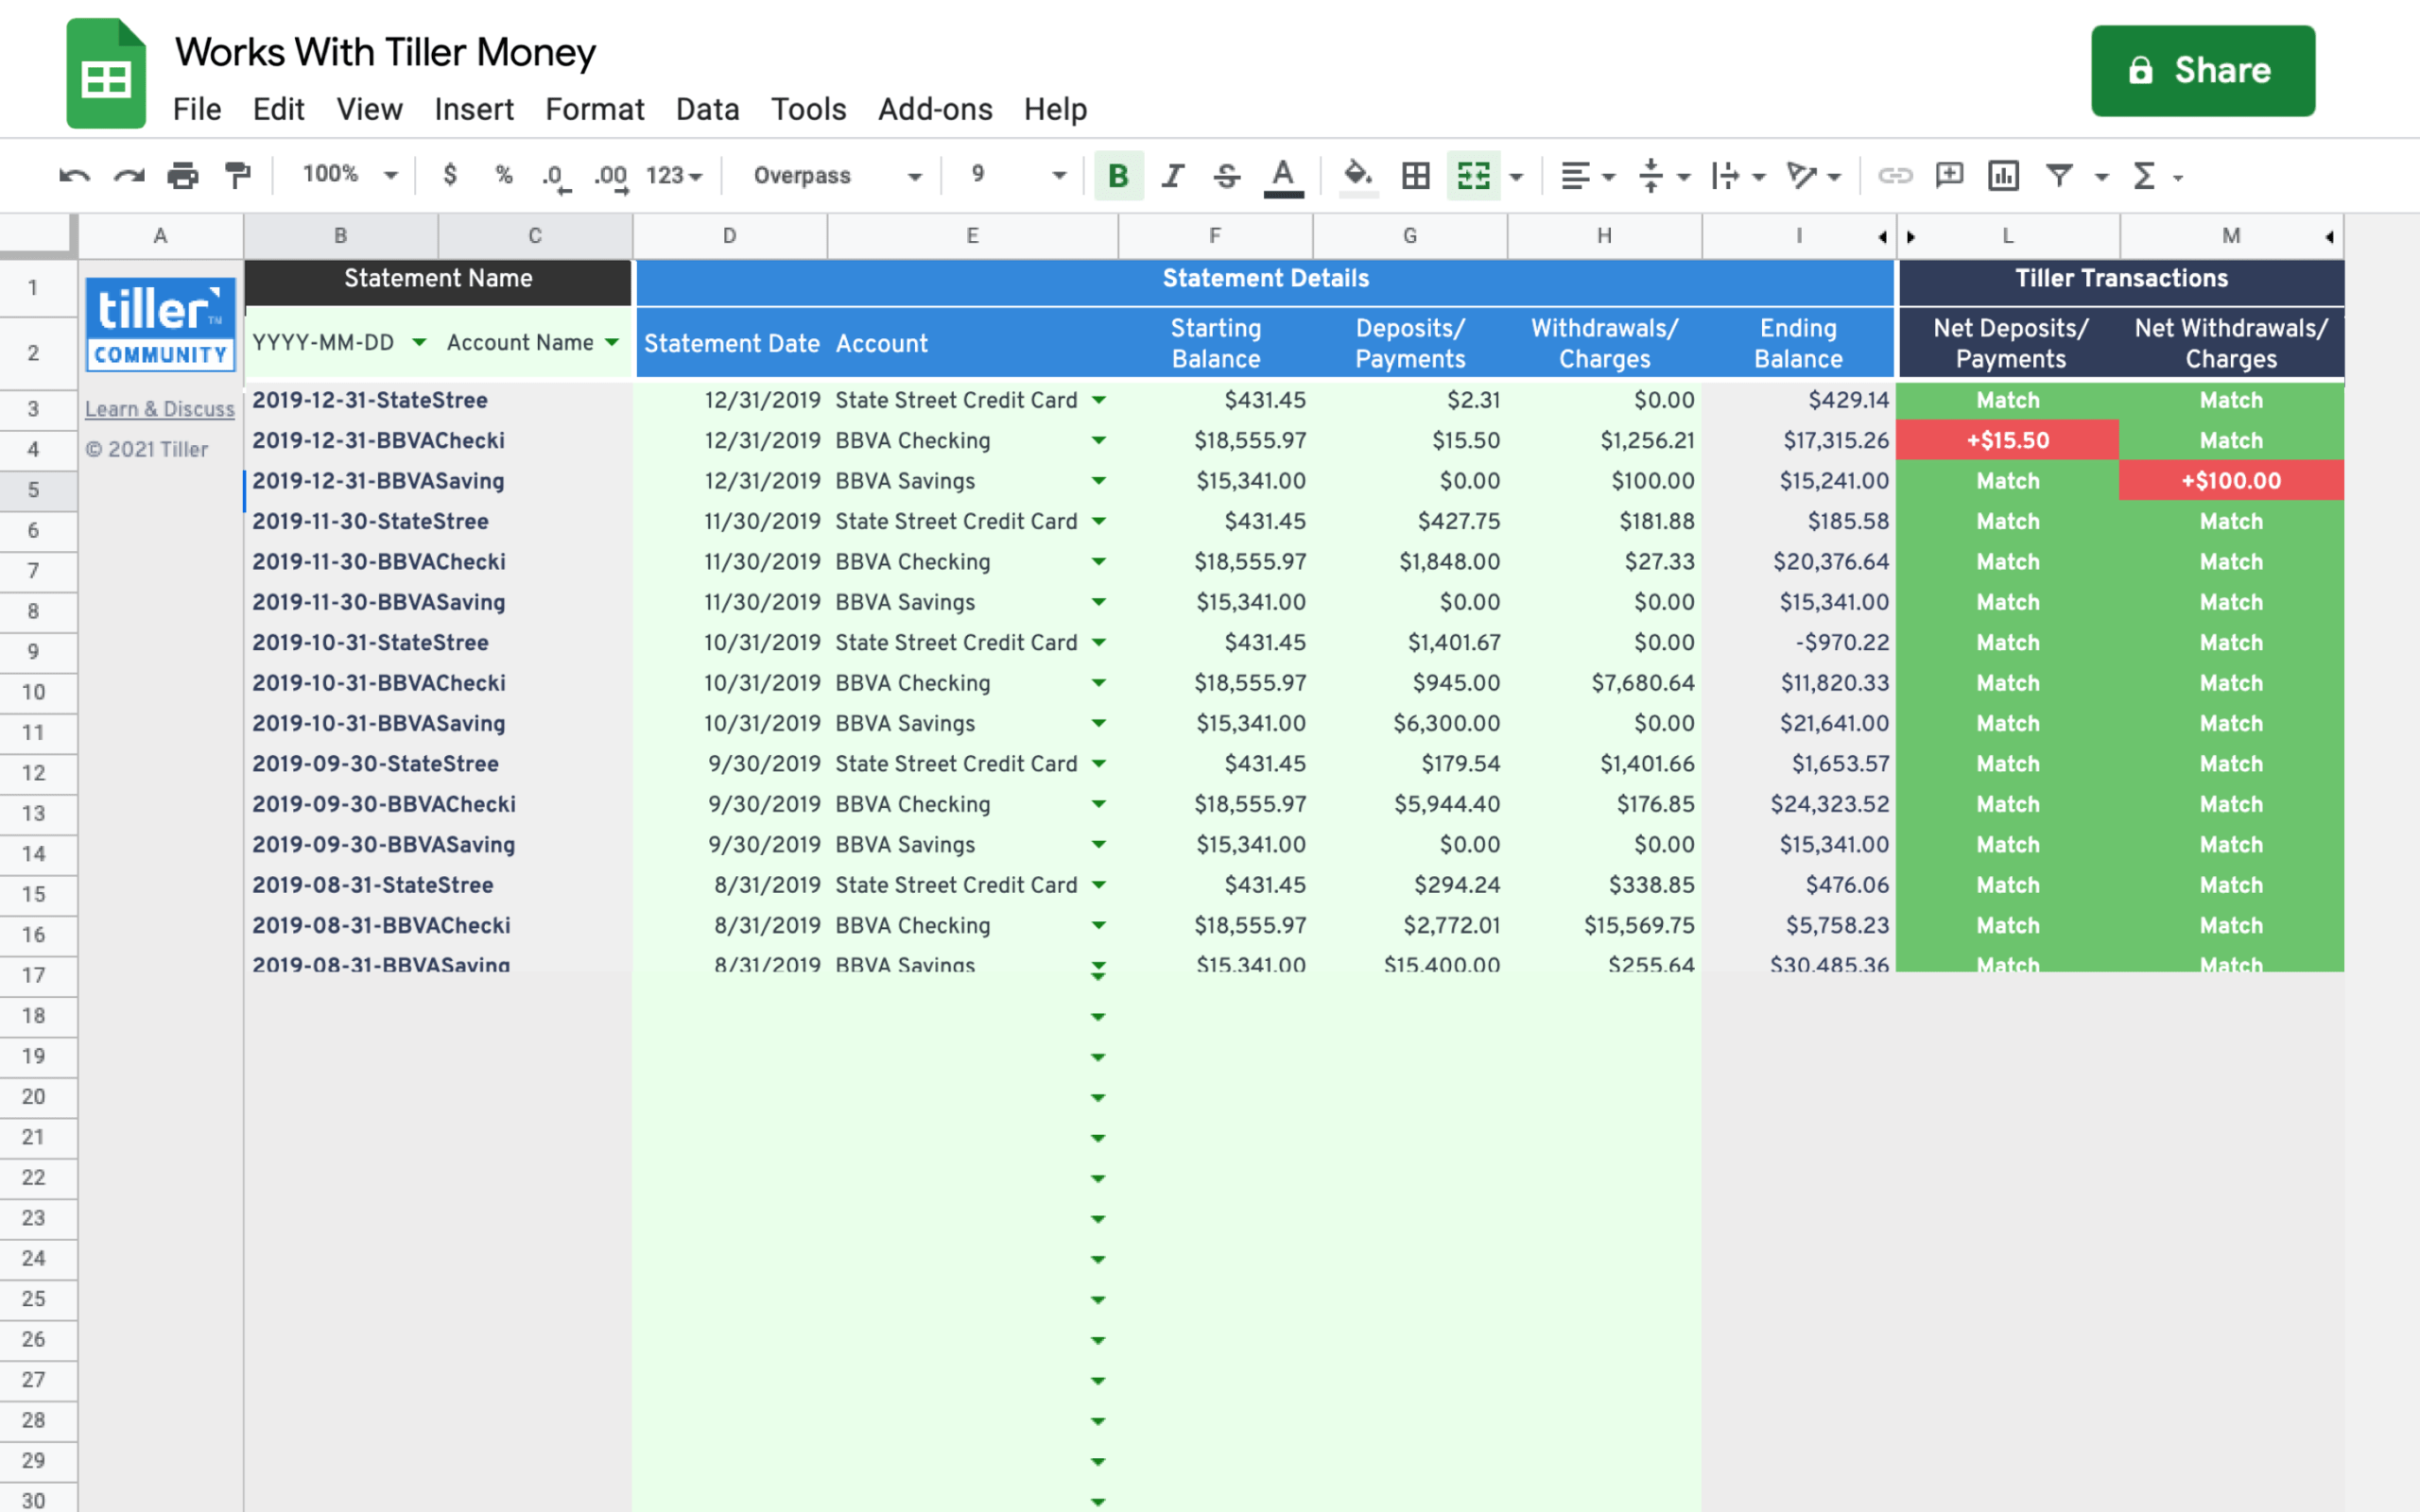Click the -$970.22 ending balance cell
This screenshot has width=2420, height=1512.
tap(1798, 642)
